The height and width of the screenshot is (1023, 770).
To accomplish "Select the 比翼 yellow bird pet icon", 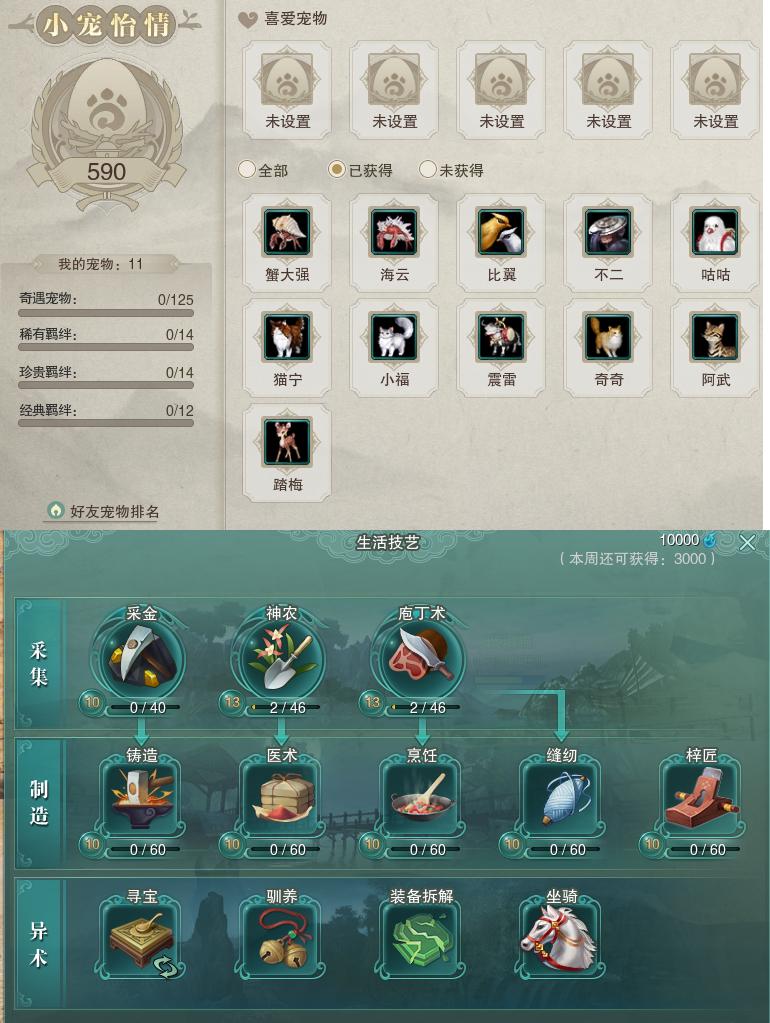I will [x=501, y=232].
